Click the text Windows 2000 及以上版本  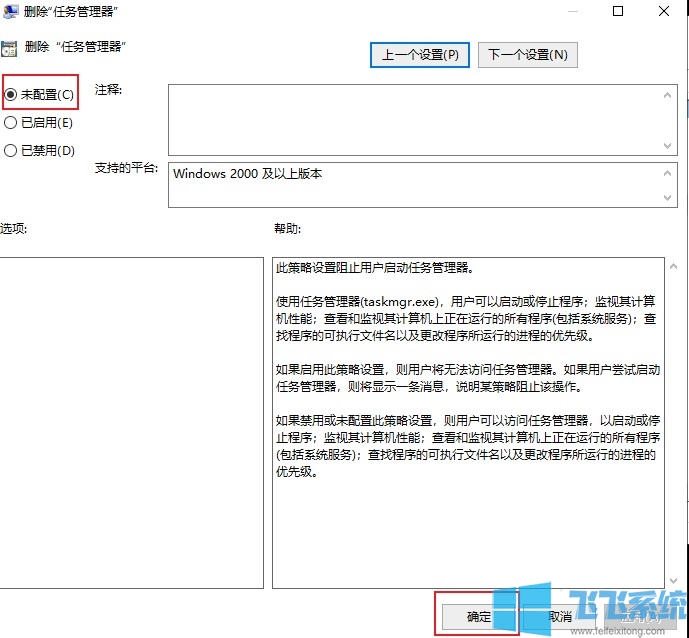[x=247, y=174]
